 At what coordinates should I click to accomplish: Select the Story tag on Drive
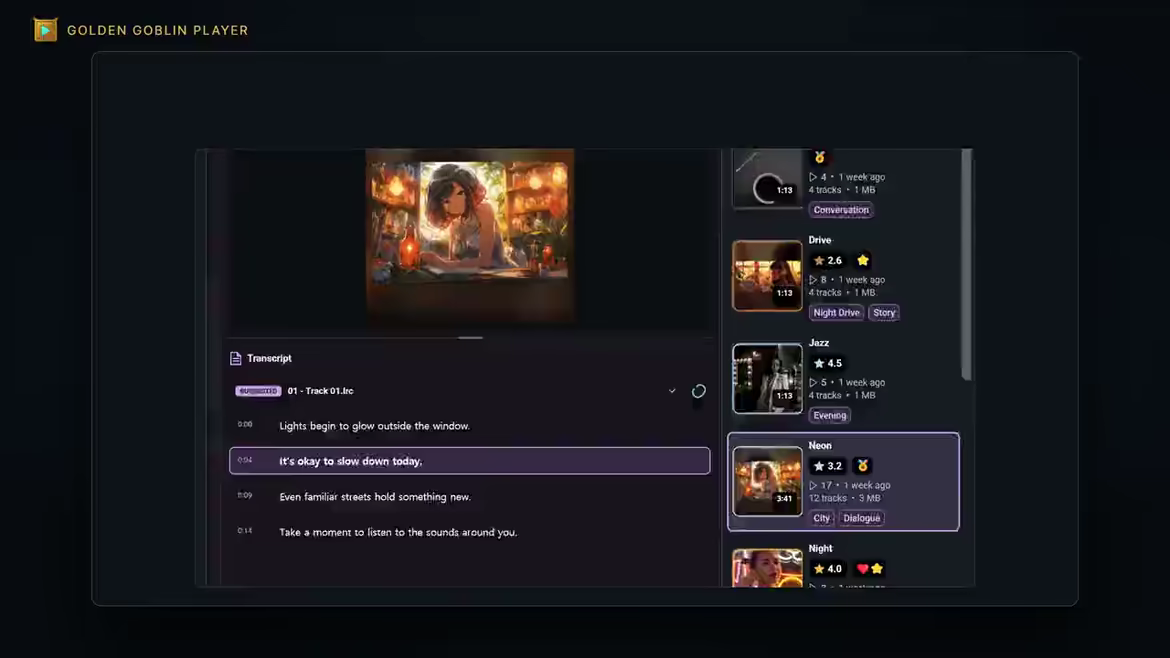click(x=884, y=313)
